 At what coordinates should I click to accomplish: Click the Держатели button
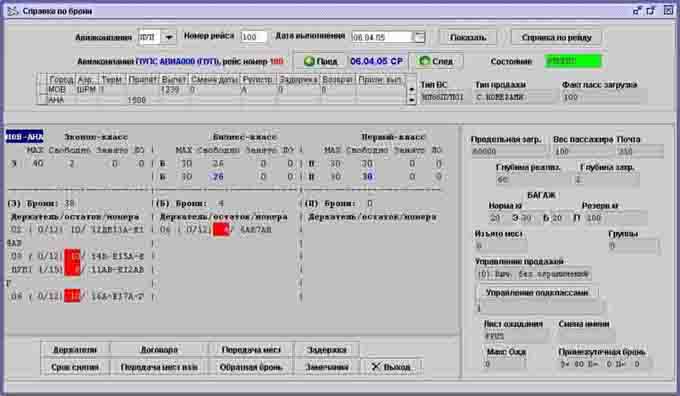click(75, 350)
